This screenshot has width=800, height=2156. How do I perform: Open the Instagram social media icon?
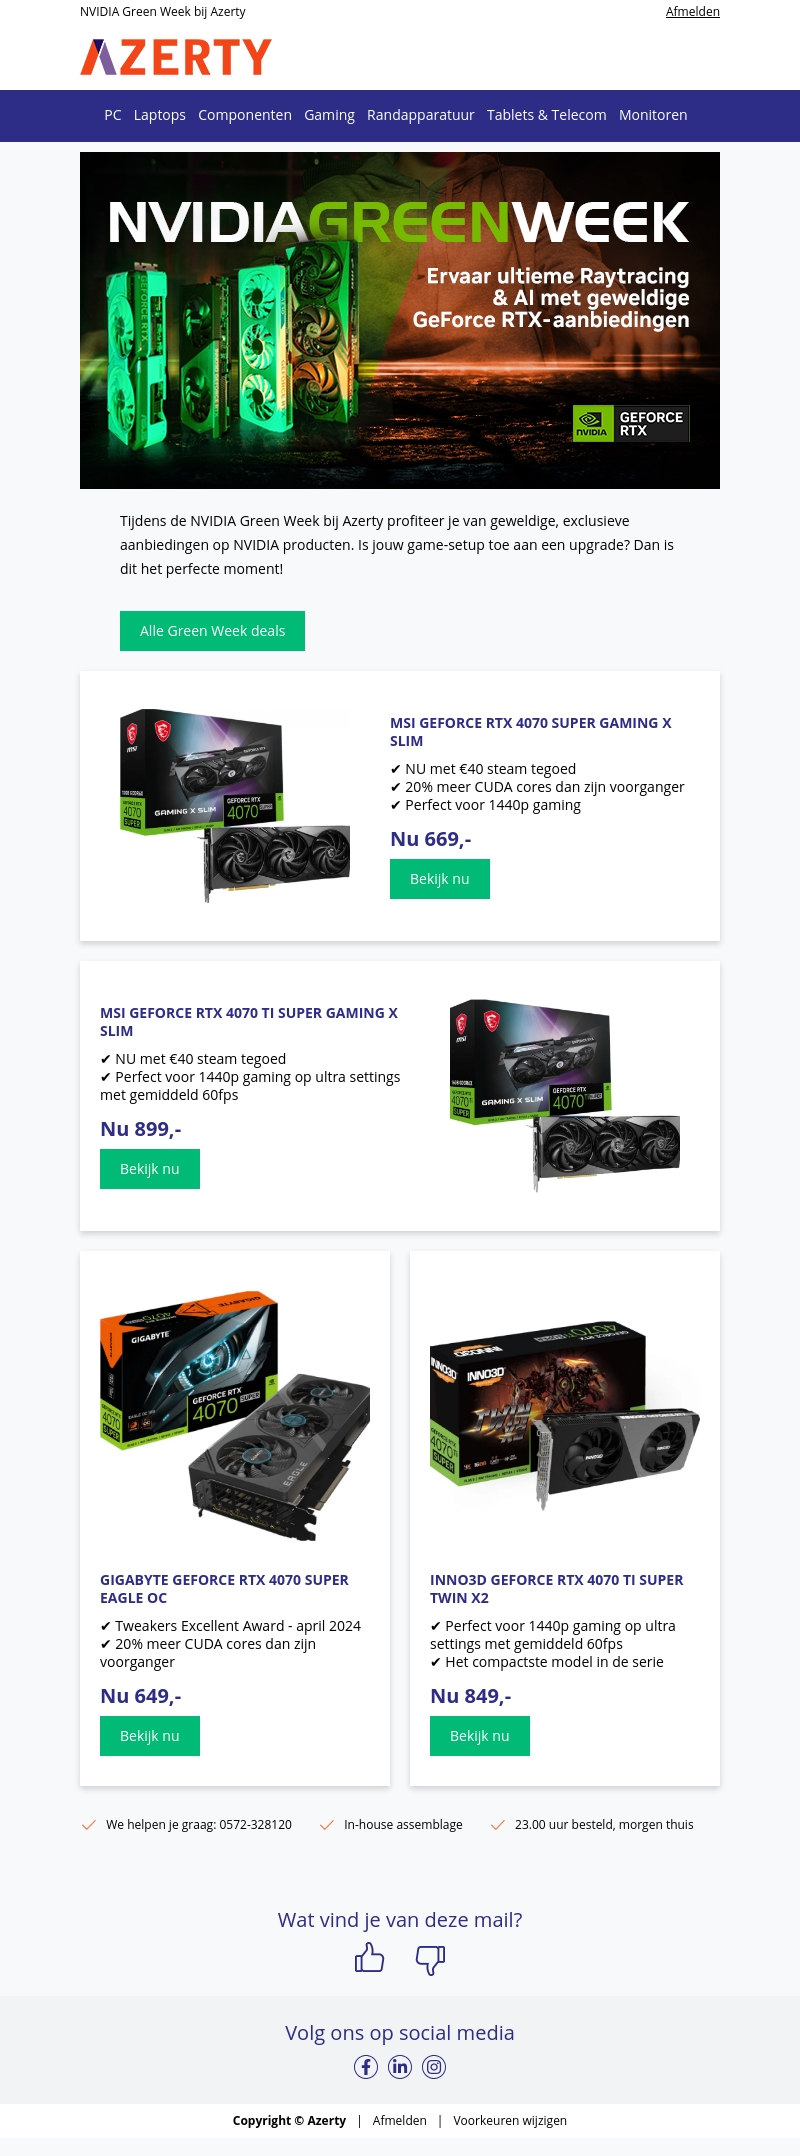pyautogui.click(x=434, y=2067)
